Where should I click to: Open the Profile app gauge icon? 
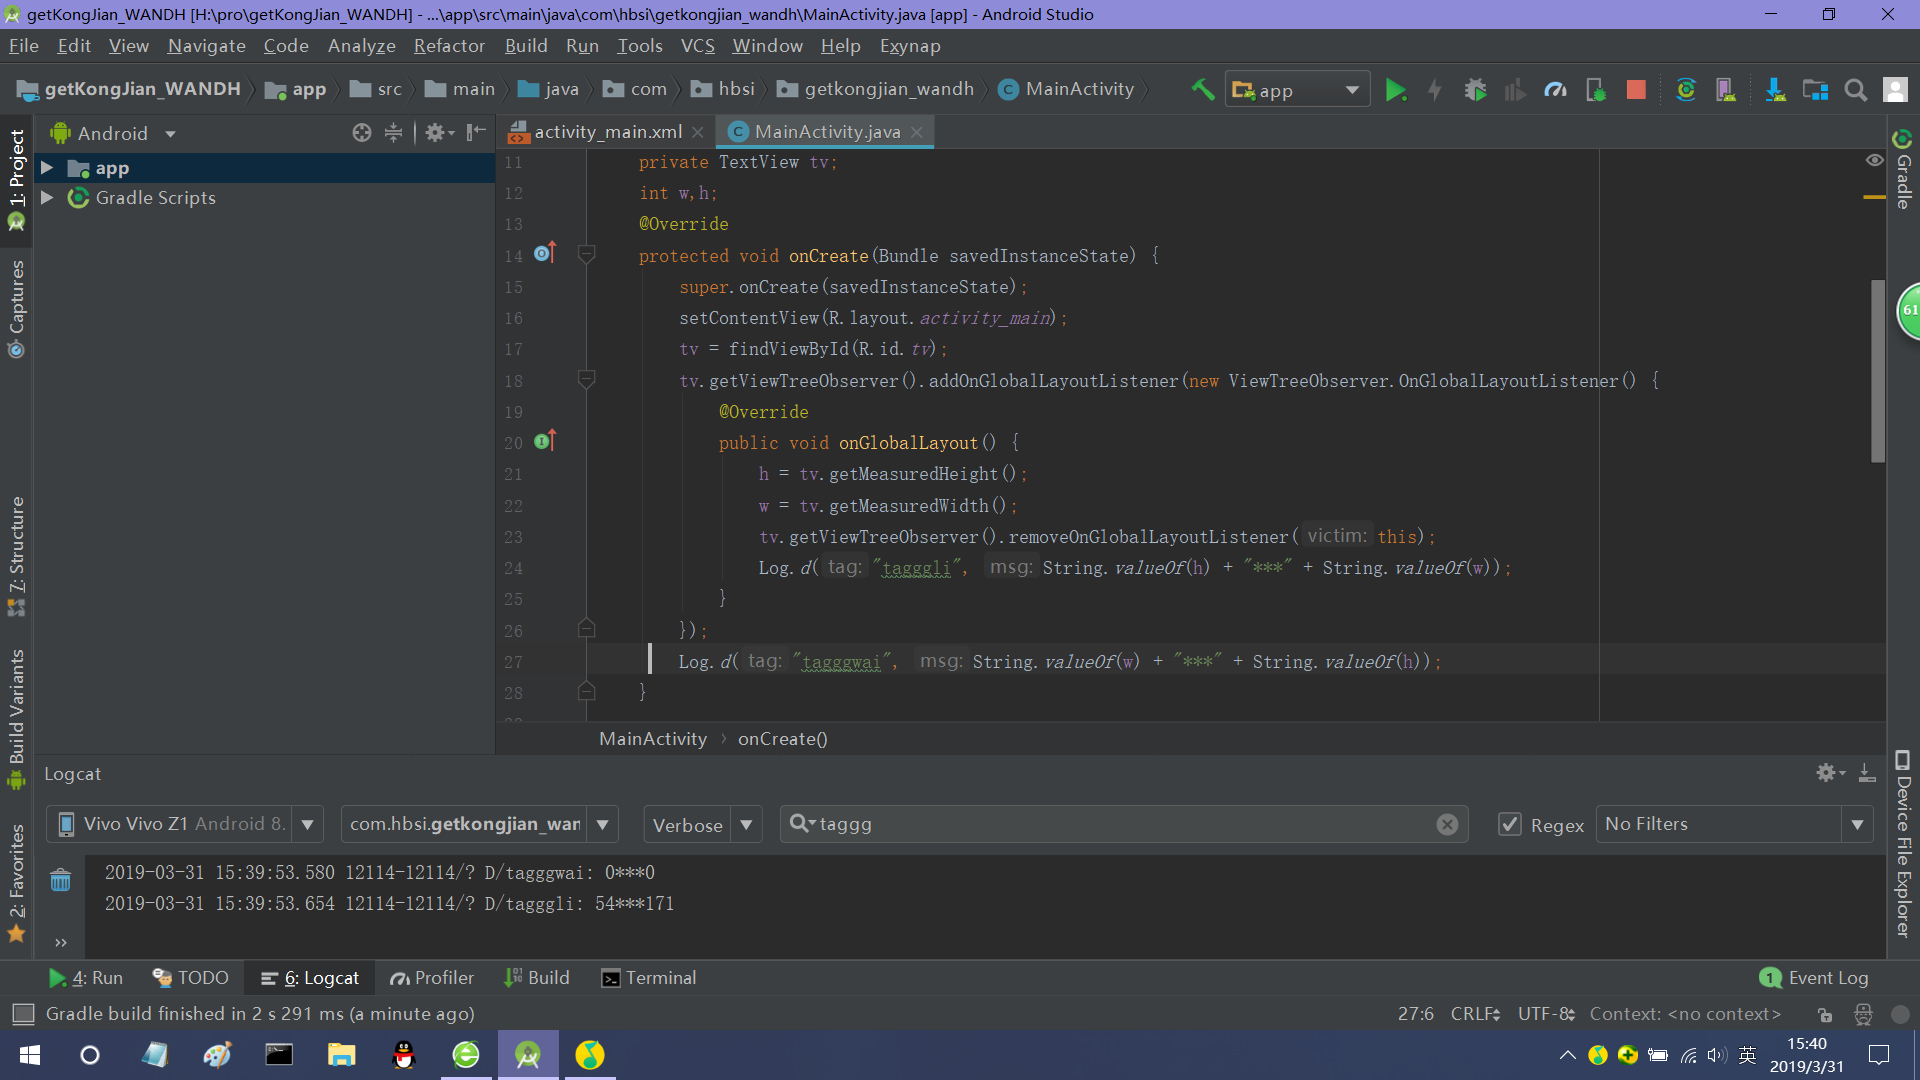[1555, 90]
